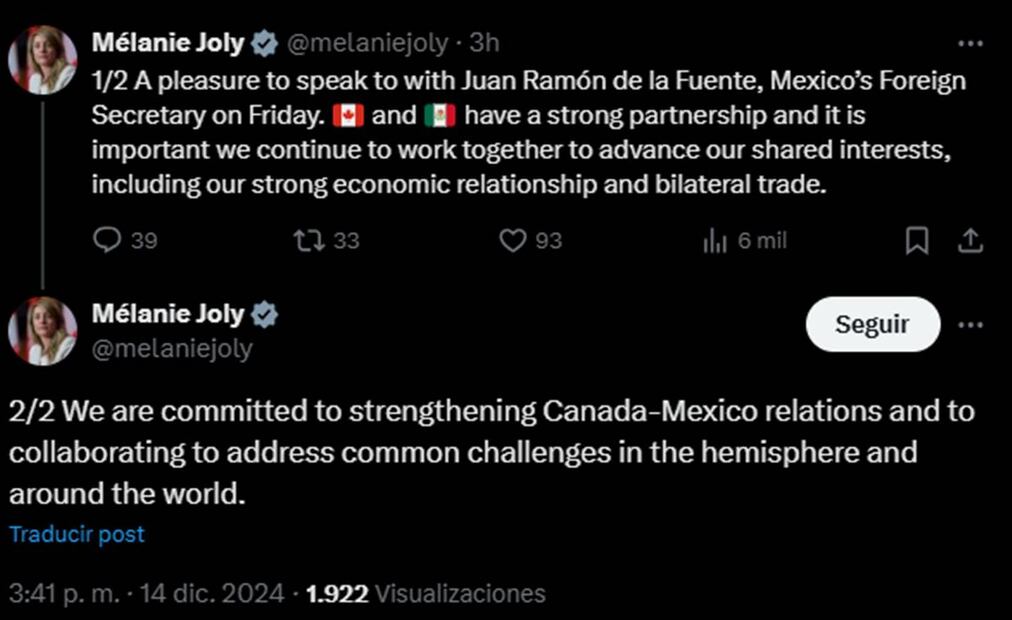
Task: Click Mélanie Joly's name on the first tweet
Action: 168,42
